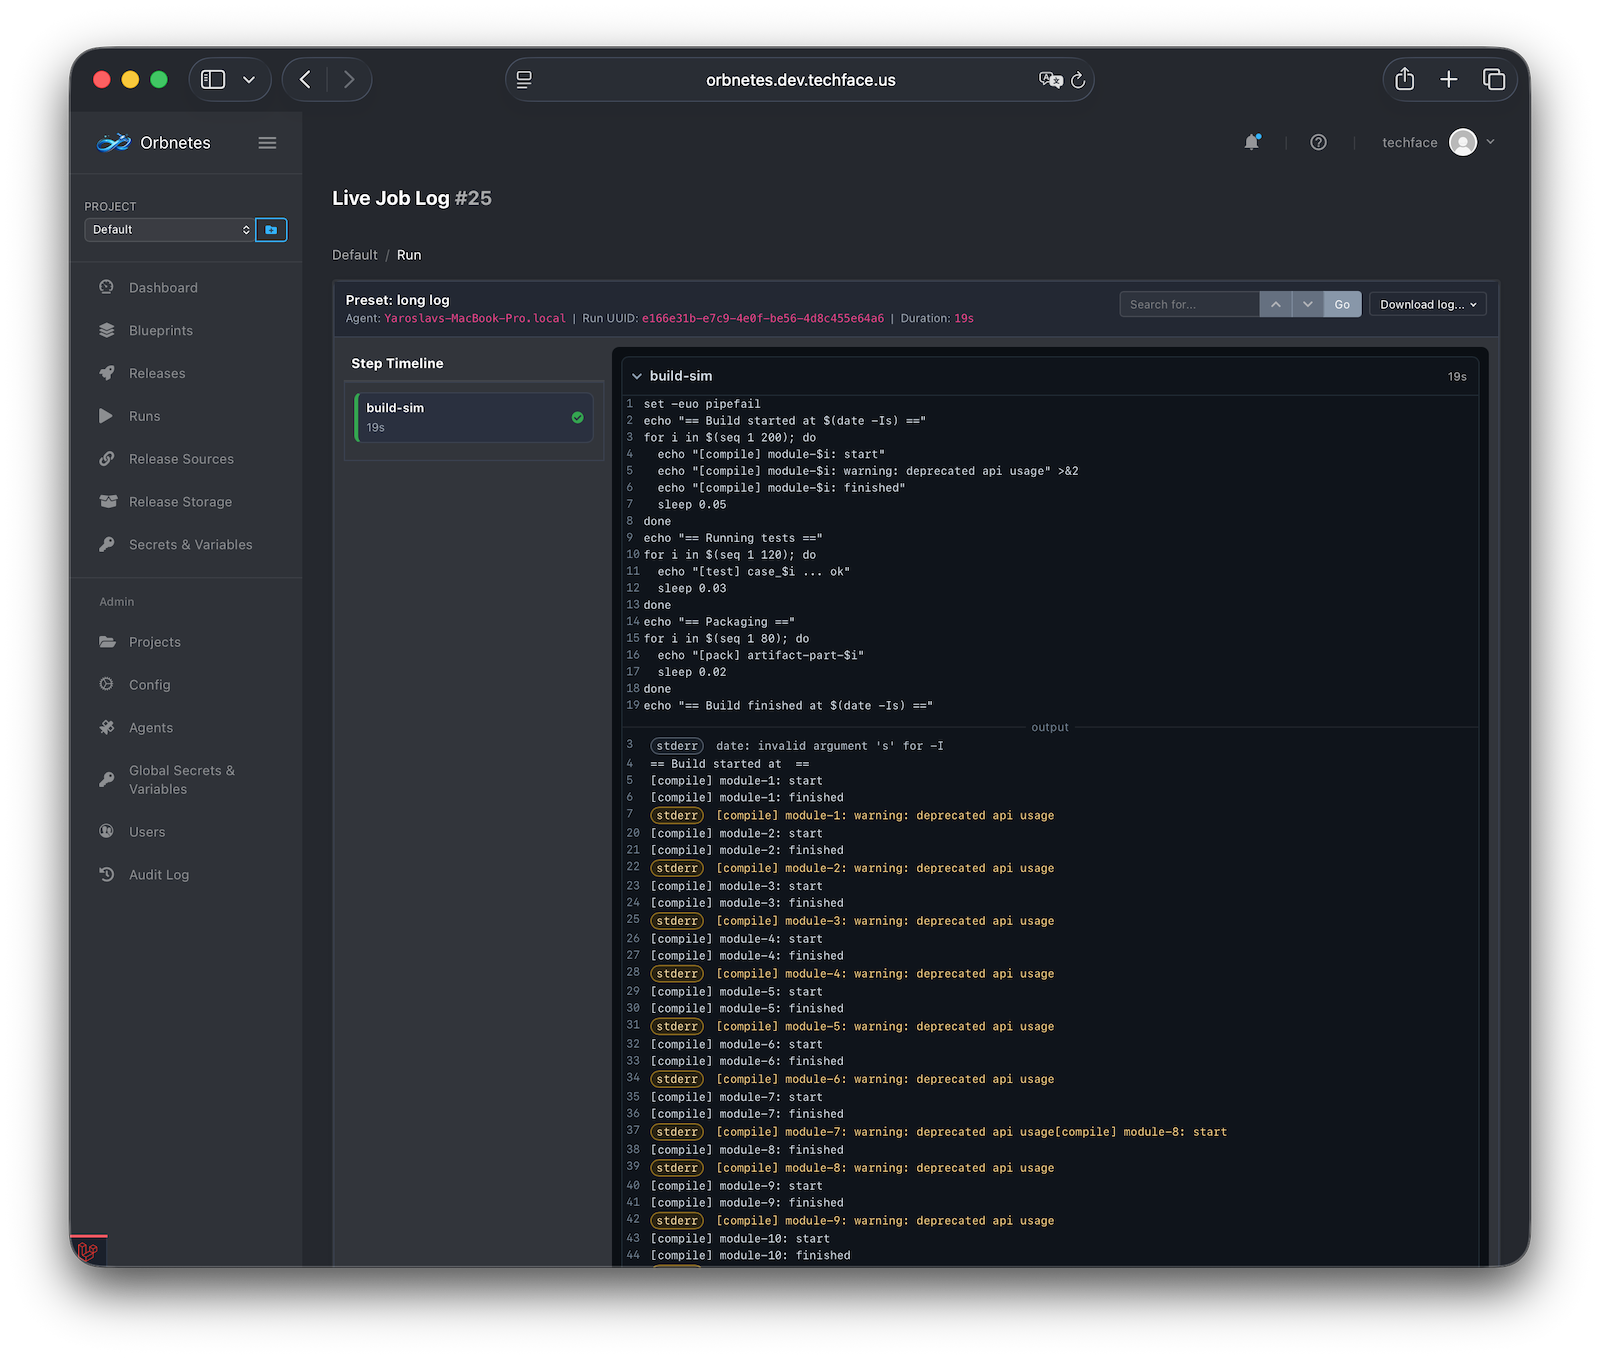This screenshot has width=1600, height=1359.
Task: Open Secrets & Variables page
Action: point(190,545)
